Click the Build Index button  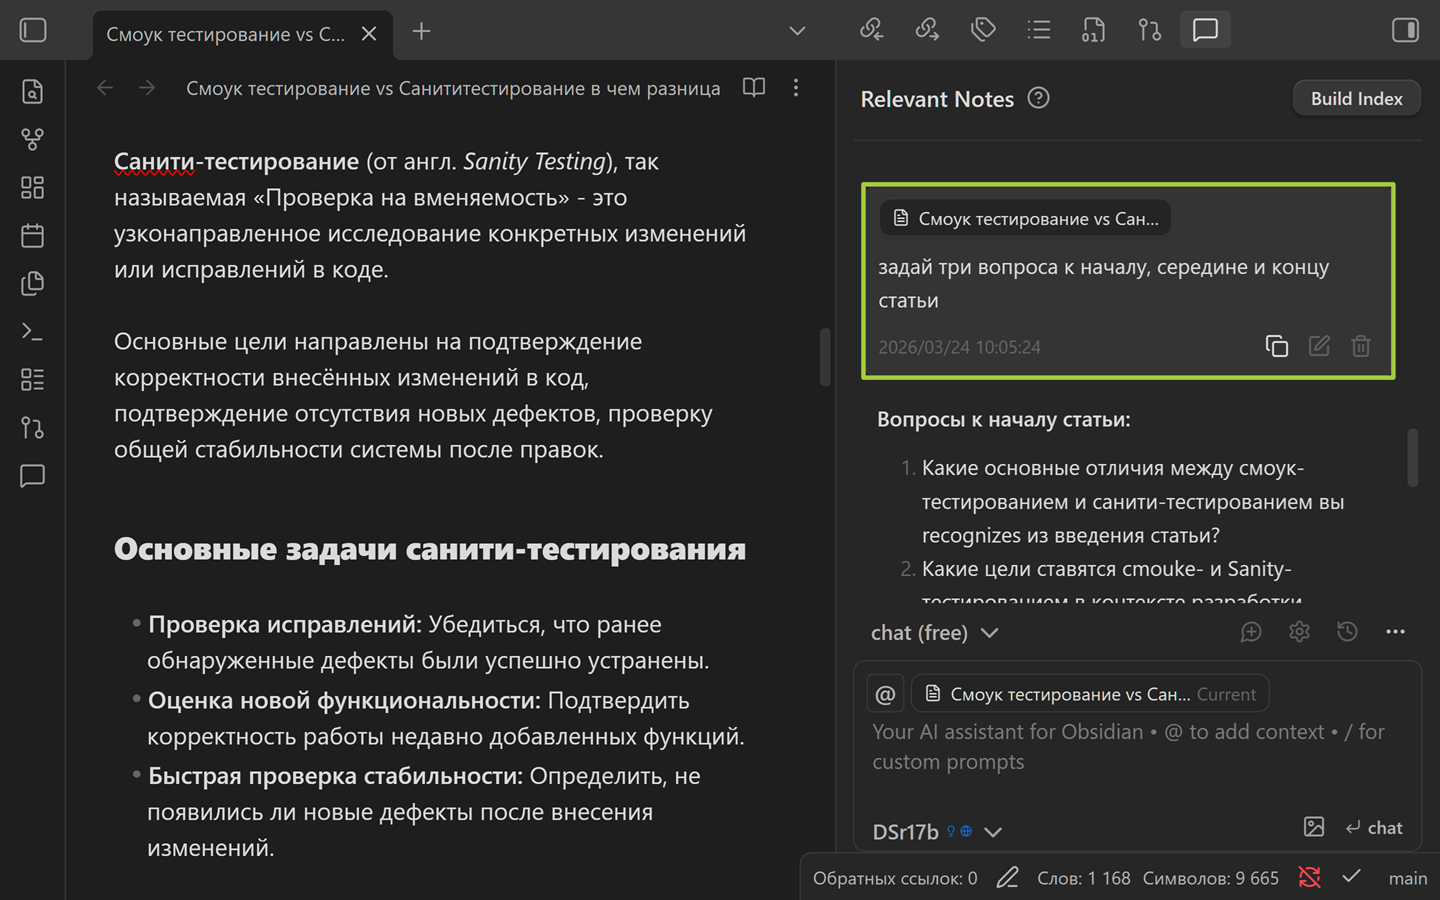click(x=1356, y=98)
